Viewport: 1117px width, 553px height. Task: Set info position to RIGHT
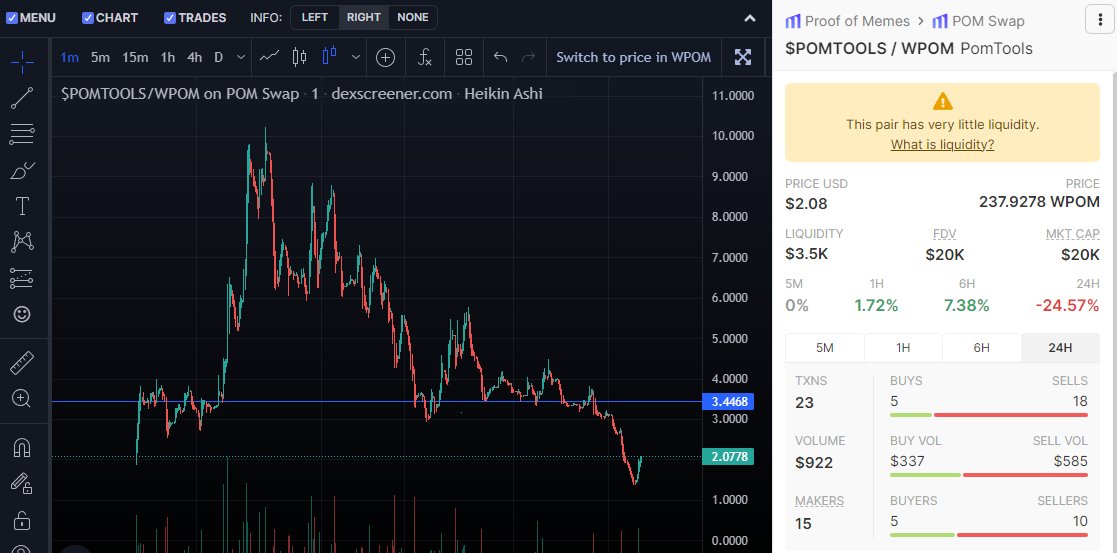tap(364, 17)
